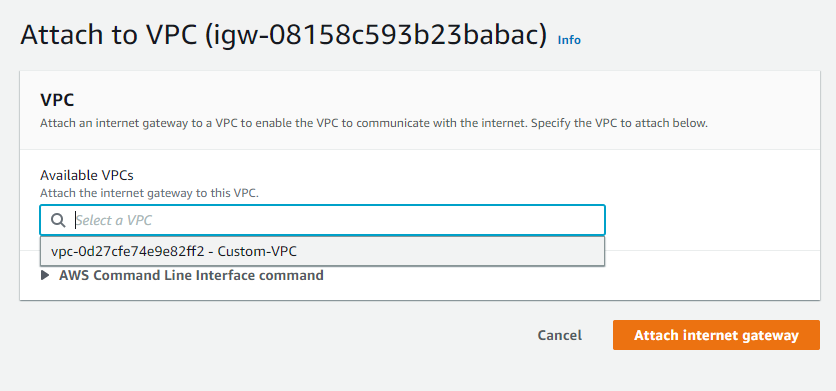Click Attach internet gateway button
The width and height of the screenshot is (836, 391).
point(716,335)
